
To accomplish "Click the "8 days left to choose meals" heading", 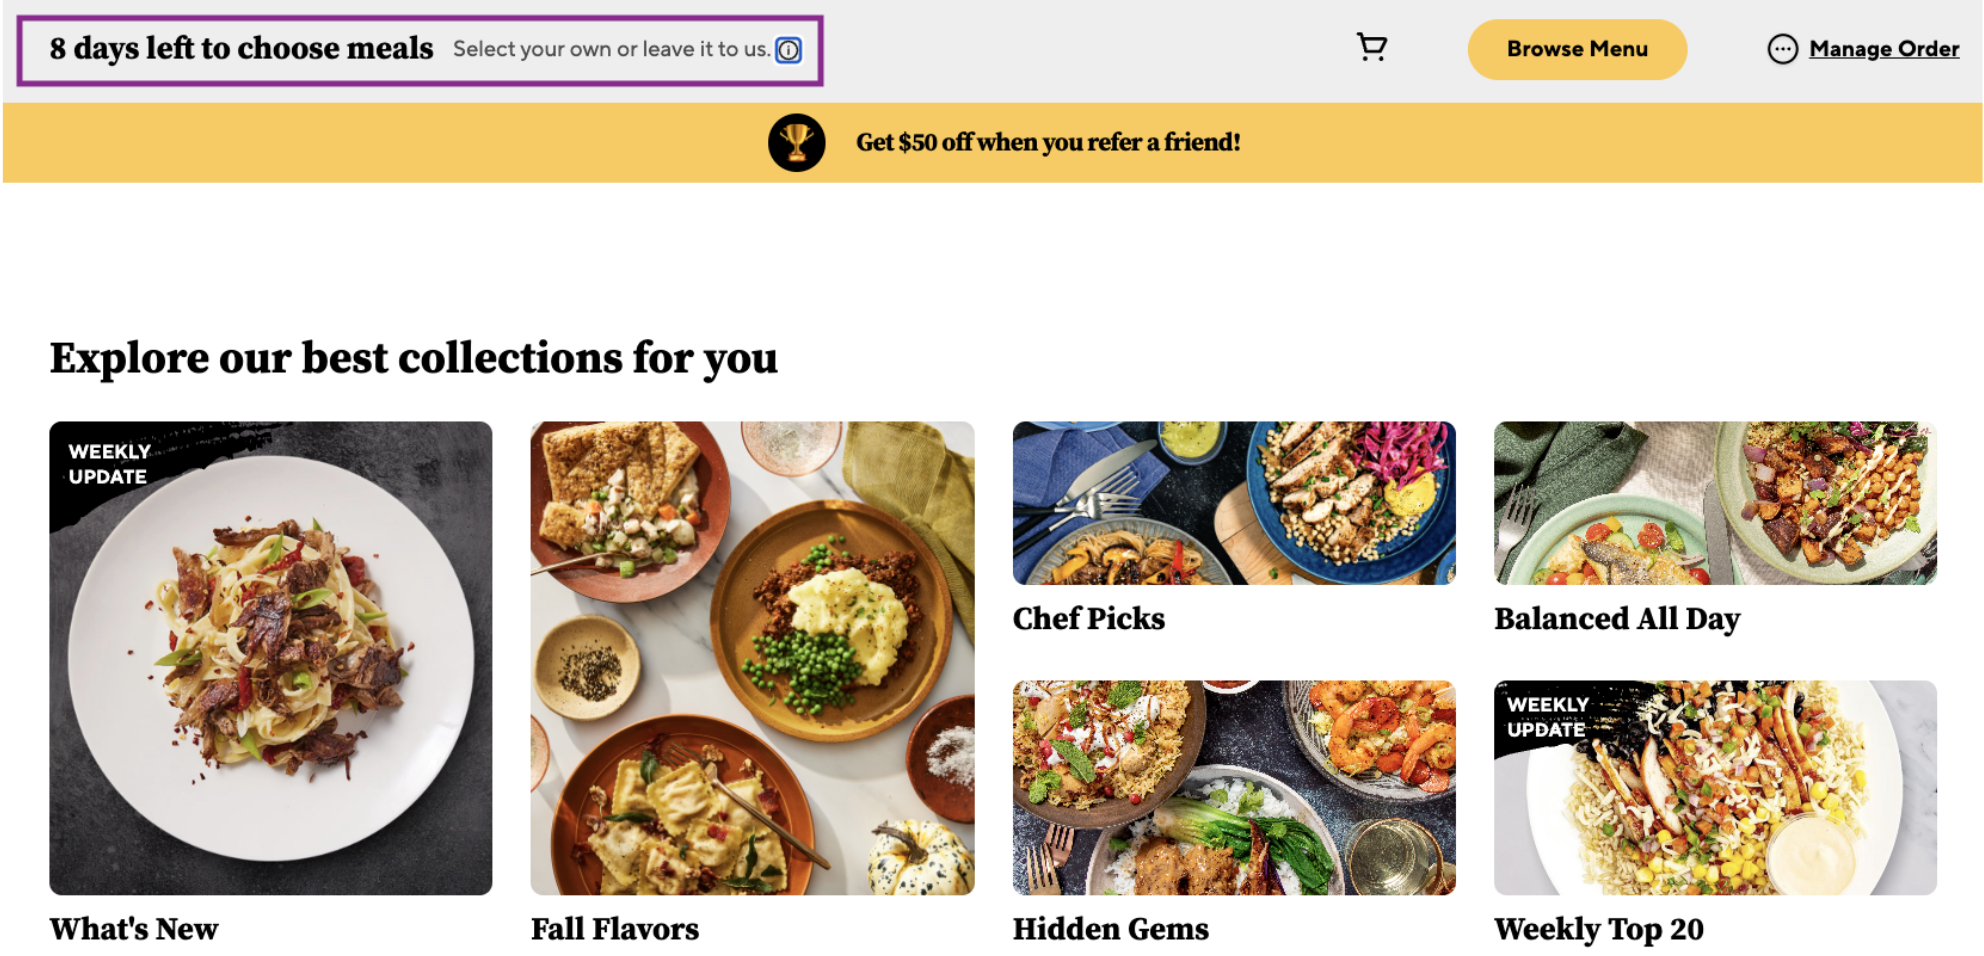I will (x=241, y=49).
